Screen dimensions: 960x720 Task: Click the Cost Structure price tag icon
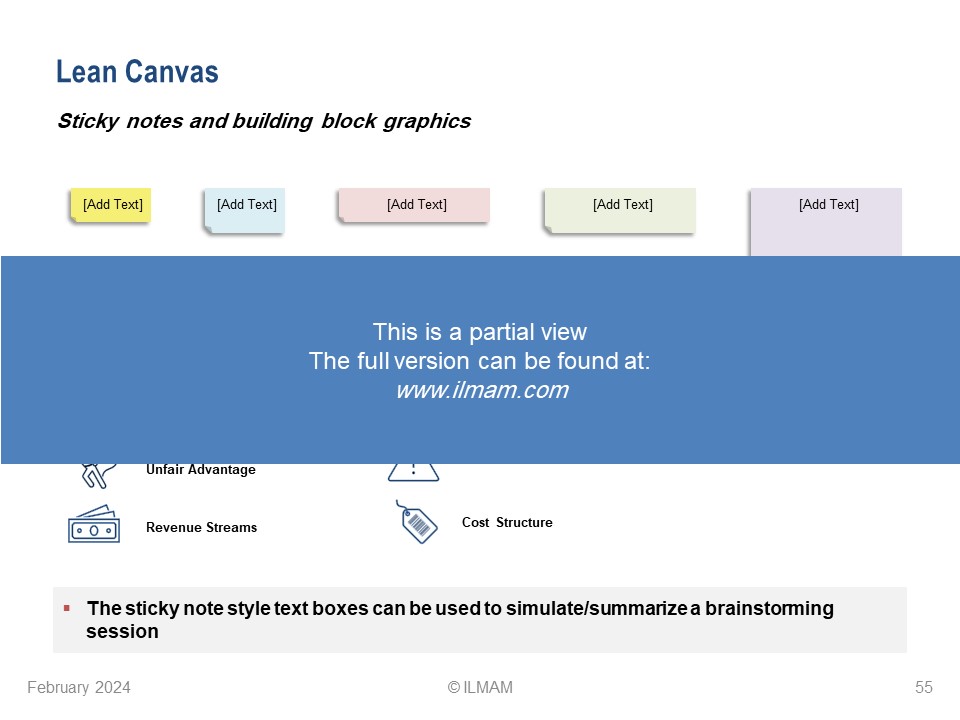[x=417, y=522]
